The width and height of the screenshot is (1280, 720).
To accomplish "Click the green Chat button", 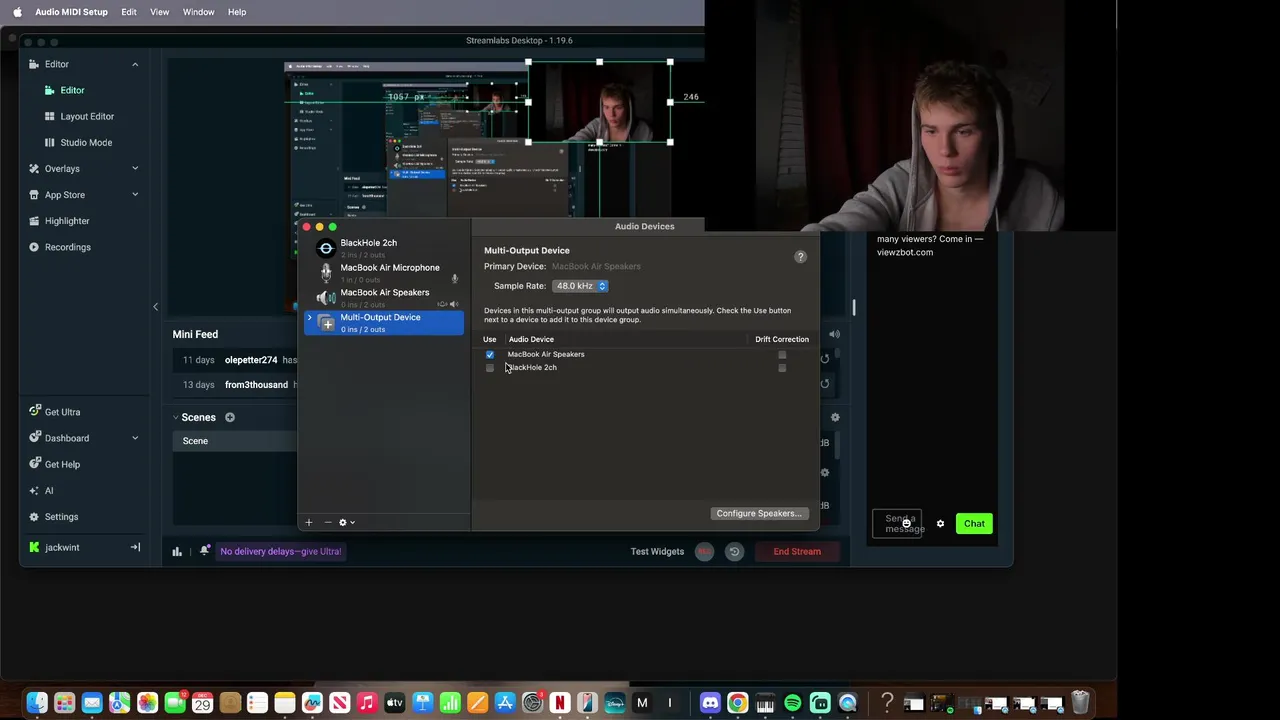I will coord(974,523).
